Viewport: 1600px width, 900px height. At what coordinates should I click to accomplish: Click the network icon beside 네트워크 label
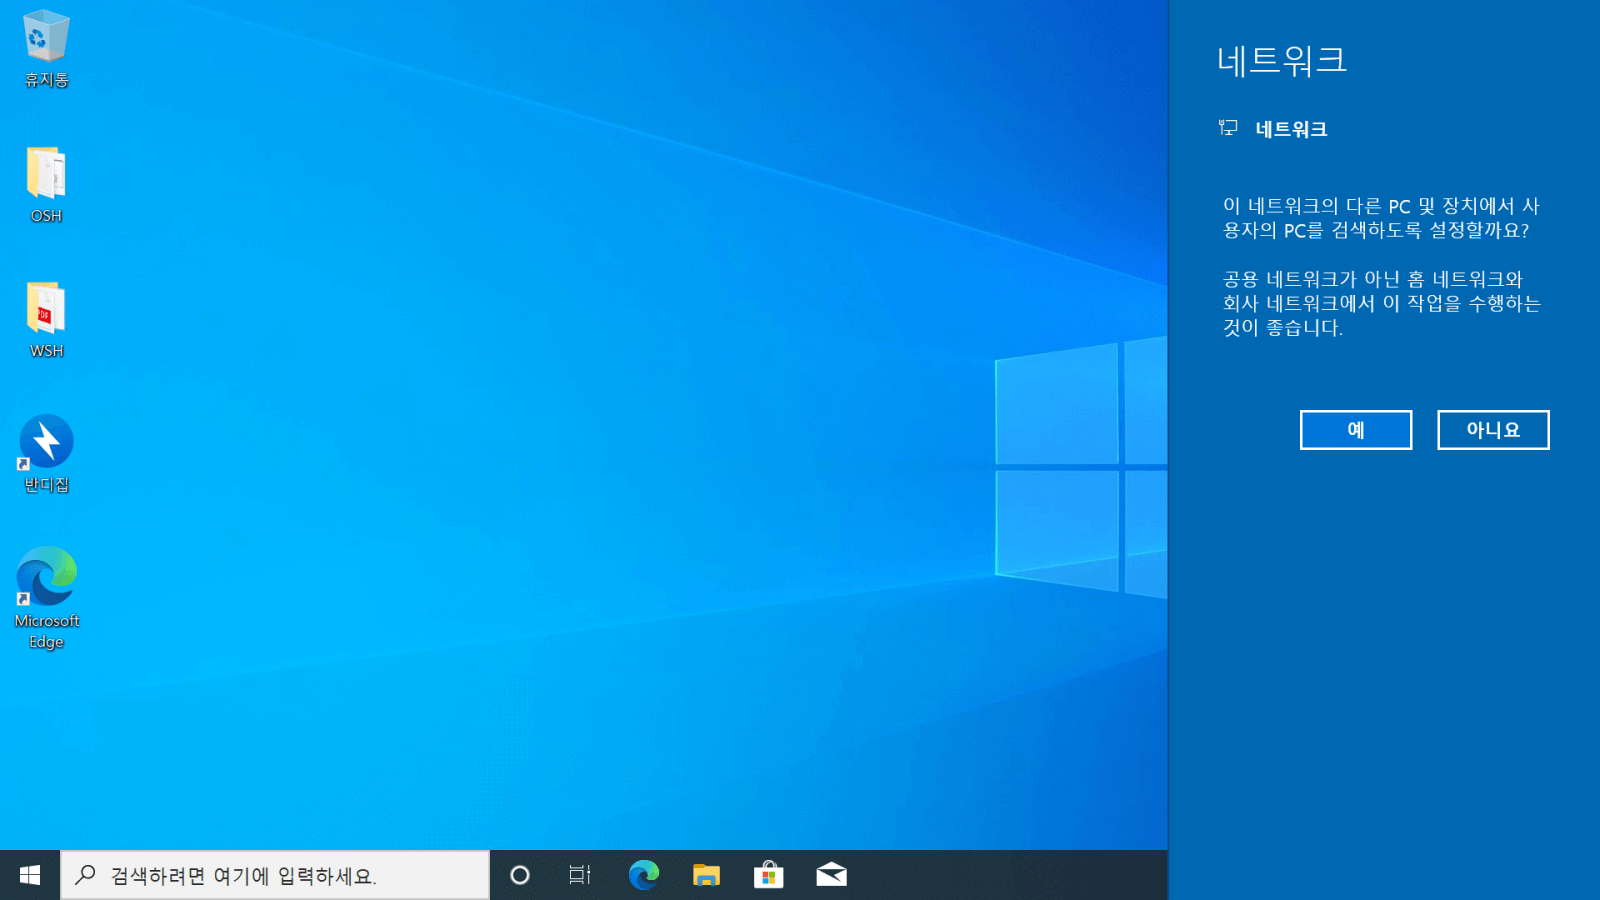click(1228, 128)
